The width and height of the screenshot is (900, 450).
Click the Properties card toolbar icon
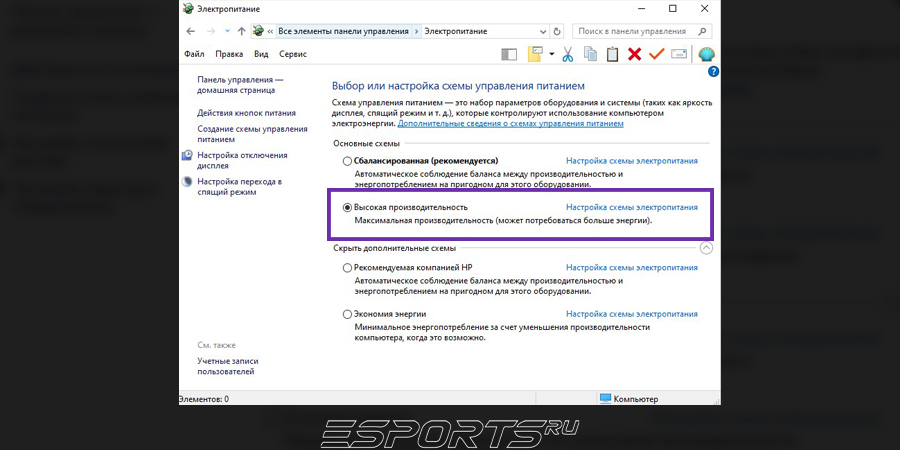point(679,54)
